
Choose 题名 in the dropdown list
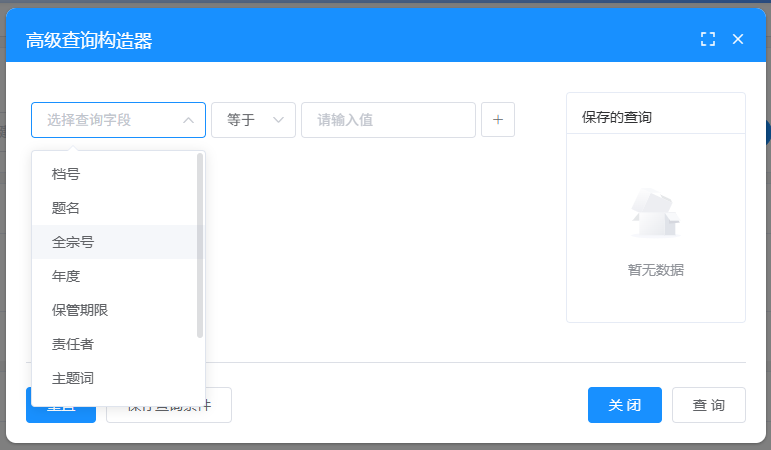[x=66, y=208]
